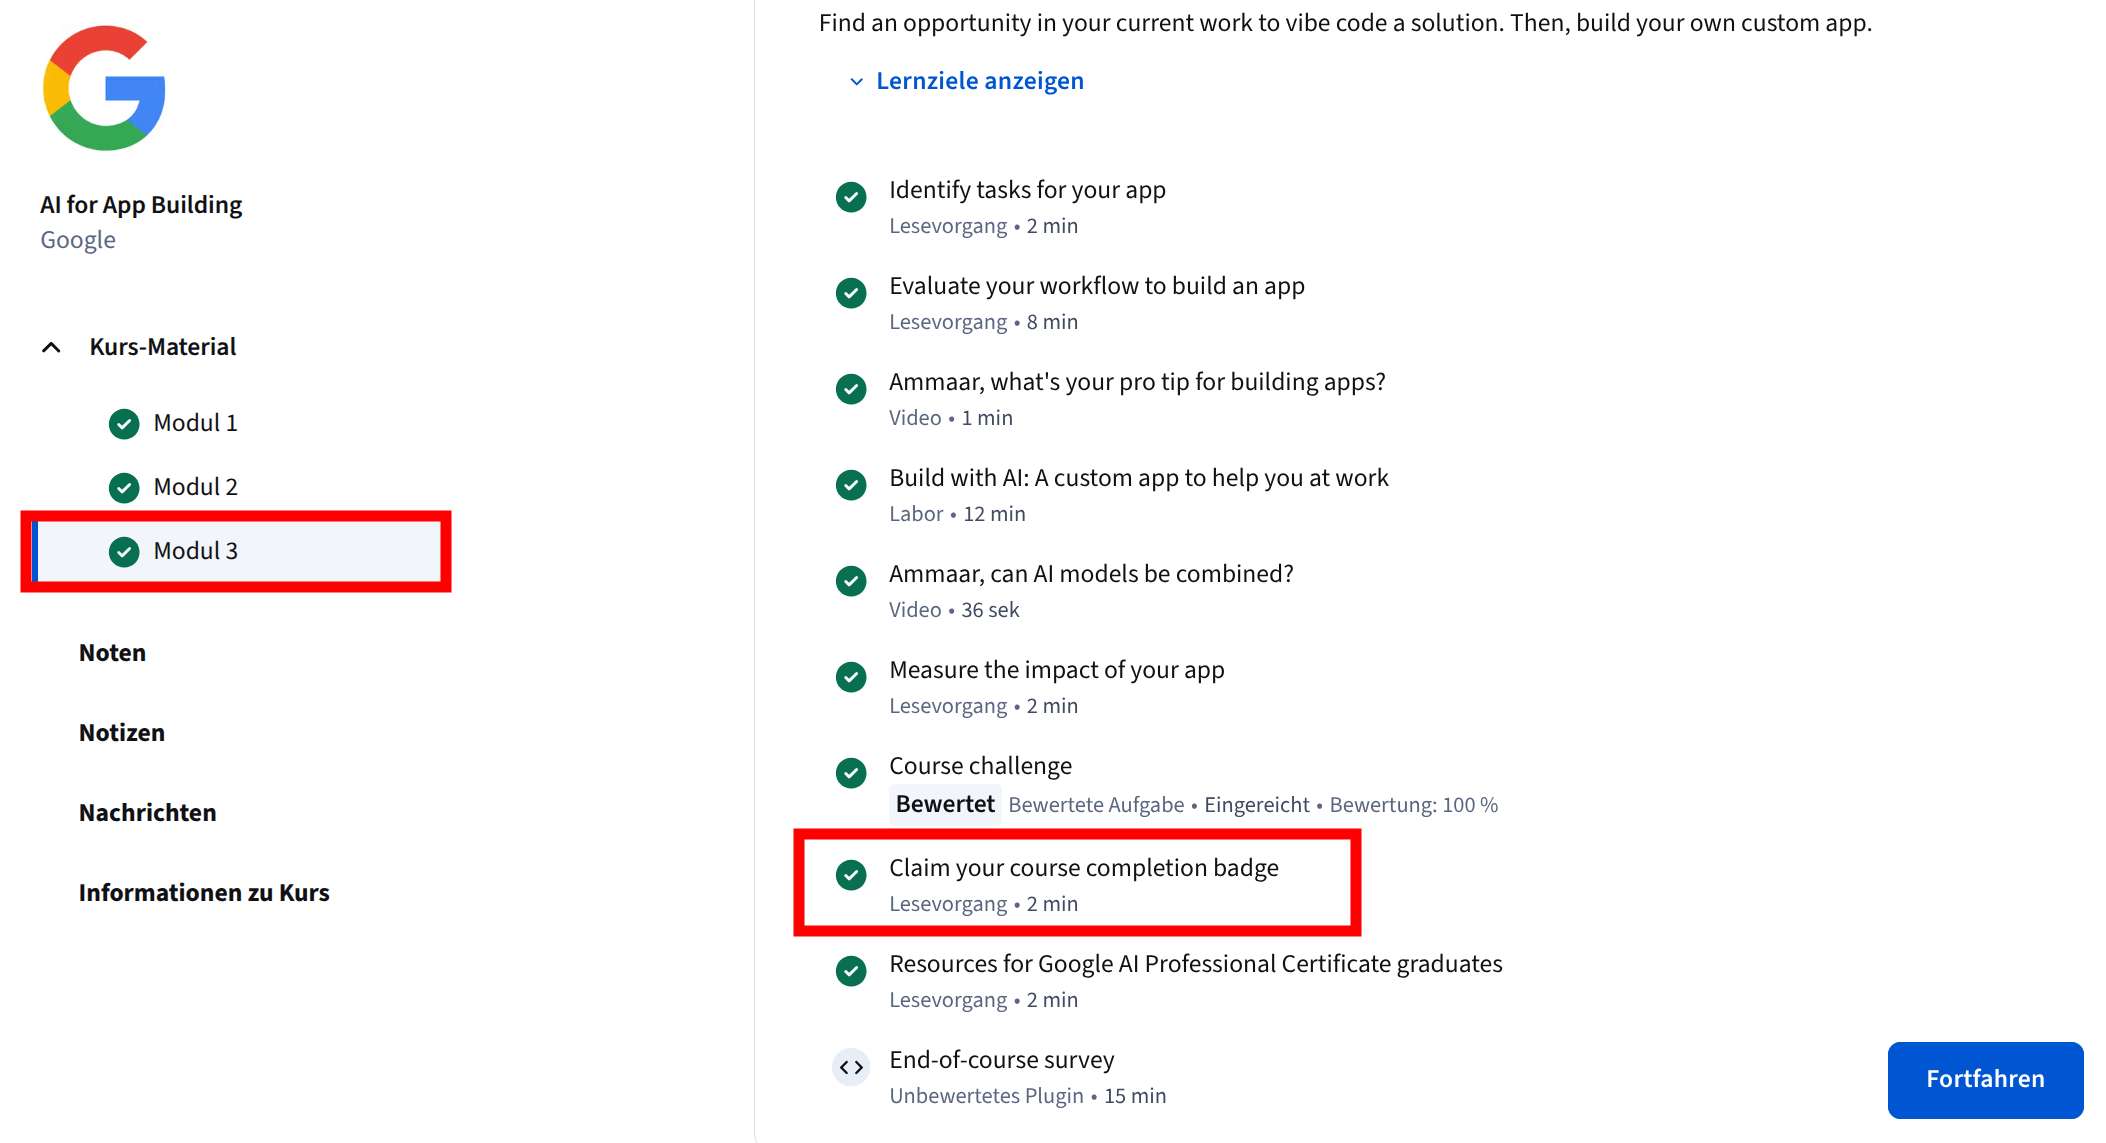Open the Nachrichten section
Image resolution: width=2106 pixels, height=1143 pixels.
148,813
